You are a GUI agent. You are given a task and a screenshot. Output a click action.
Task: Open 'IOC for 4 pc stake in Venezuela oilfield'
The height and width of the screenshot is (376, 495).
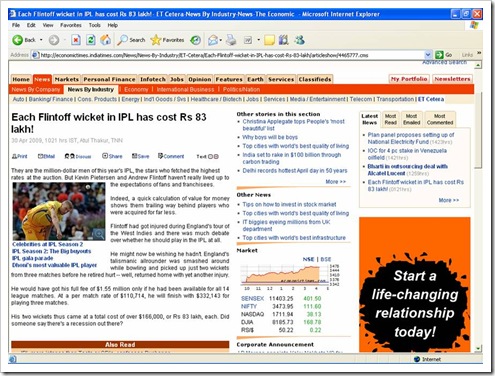(x=407, y=154)
